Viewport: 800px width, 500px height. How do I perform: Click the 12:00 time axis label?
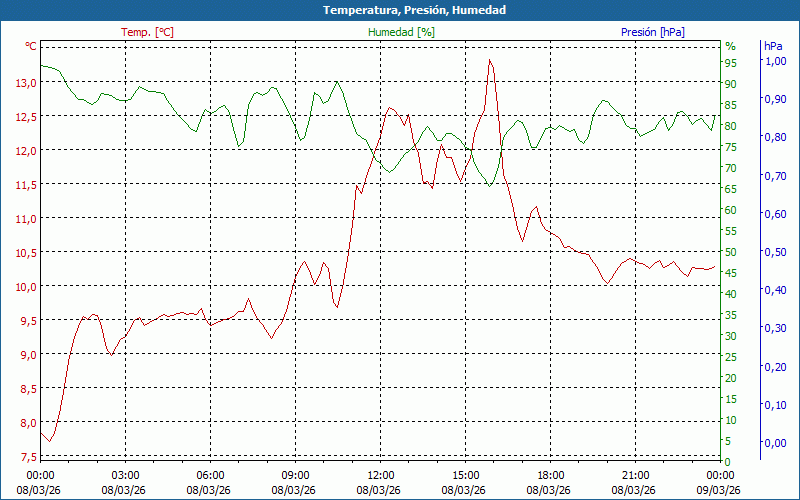(x=380, y=475)
